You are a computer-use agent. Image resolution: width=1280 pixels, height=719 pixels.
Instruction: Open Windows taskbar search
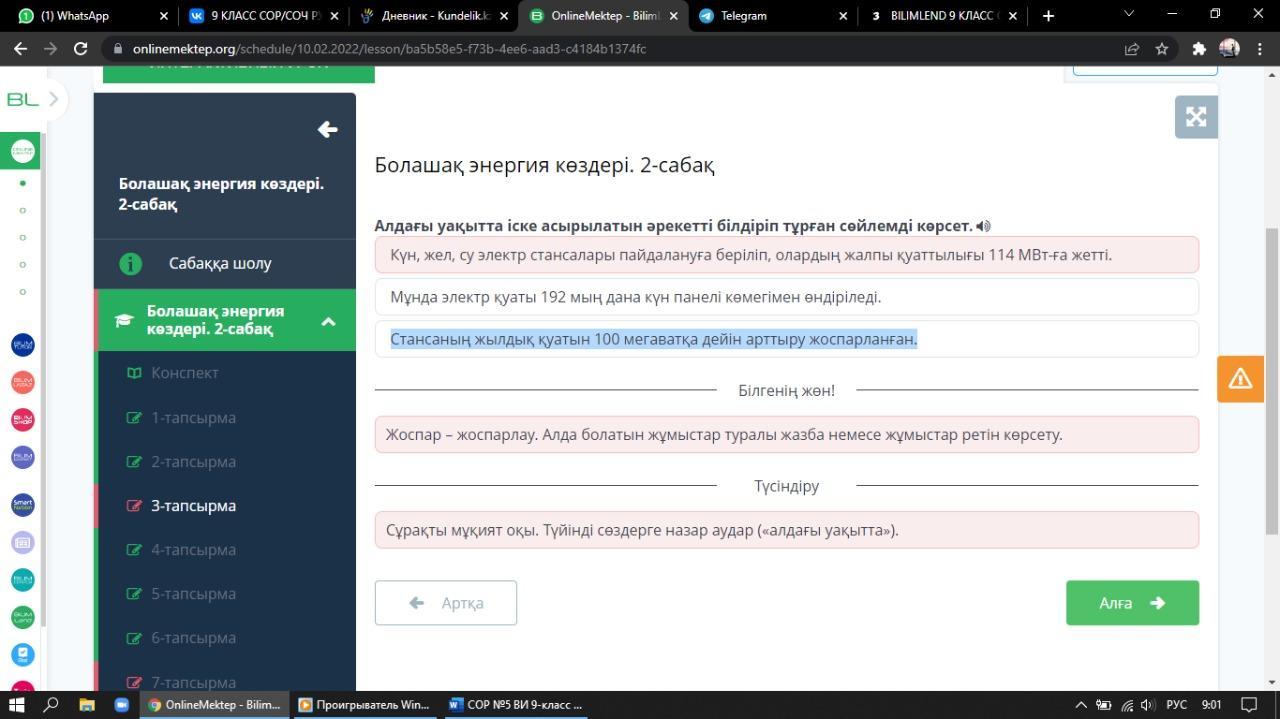pyautogui.click(x=52, y=705)
